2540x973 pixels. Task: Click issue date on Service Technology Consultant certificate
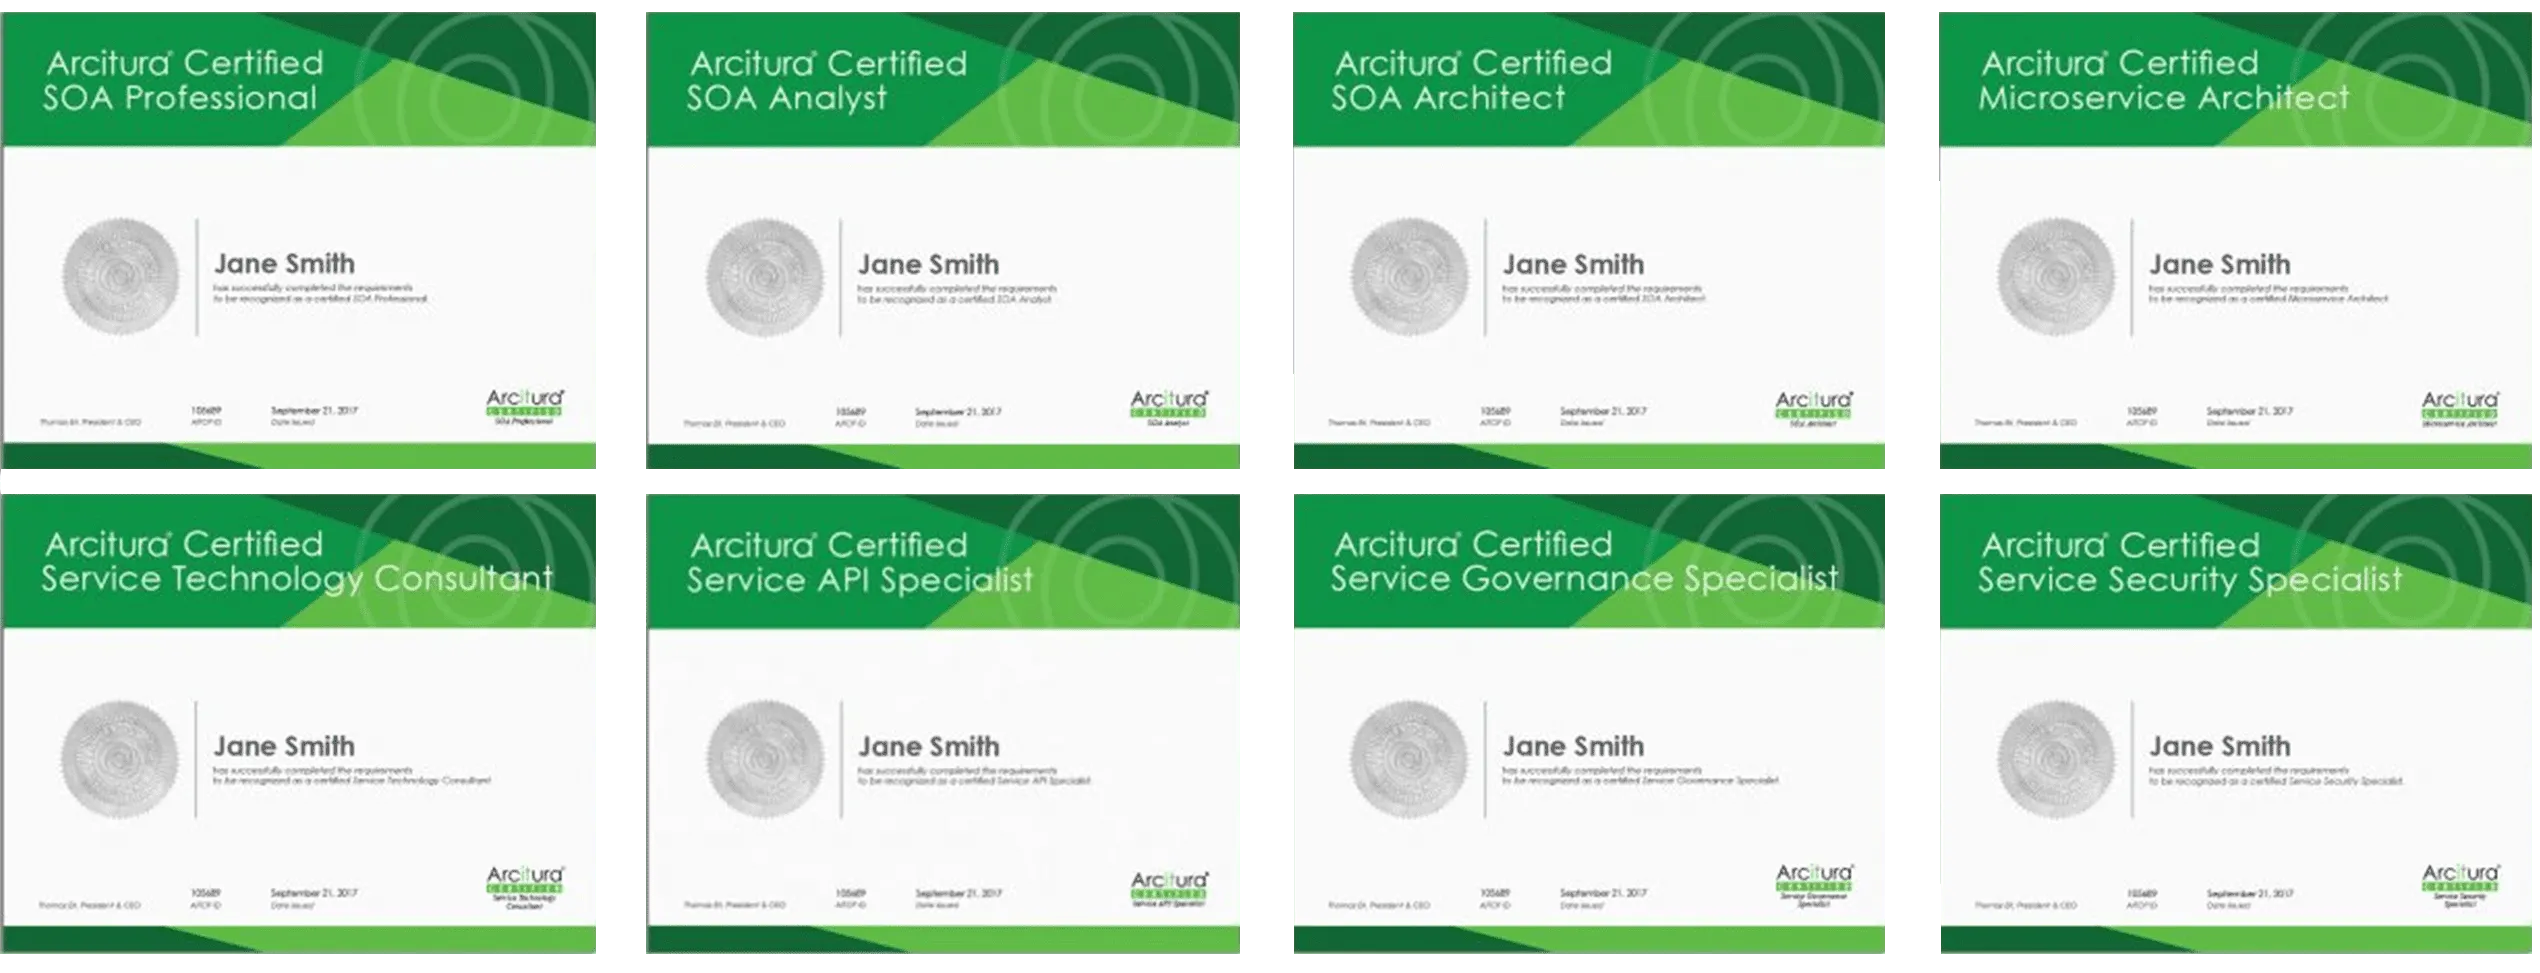[314, 893]
